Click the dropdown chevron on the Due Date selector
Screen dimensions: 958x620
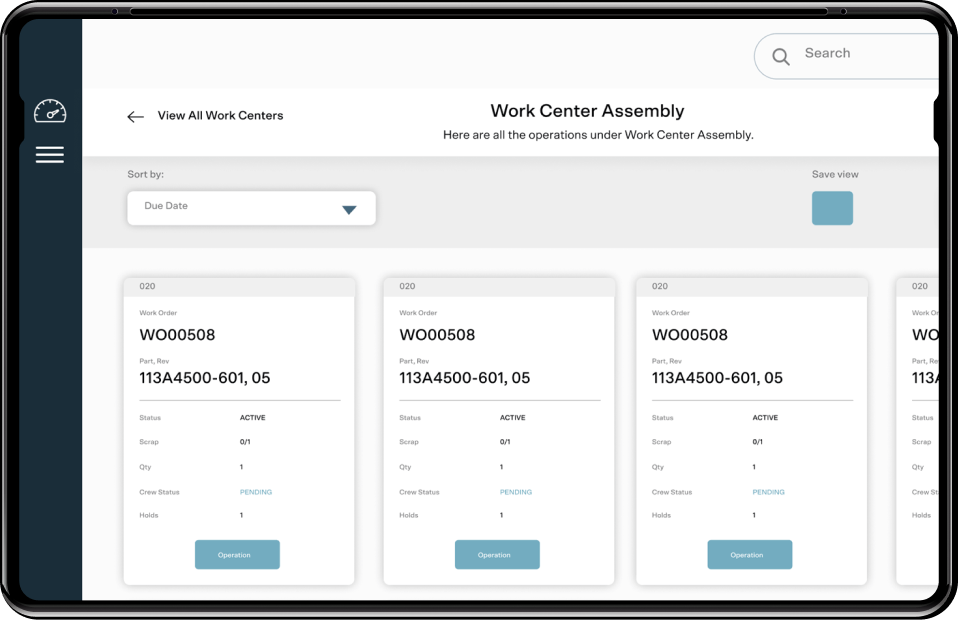tap(349, 208)
